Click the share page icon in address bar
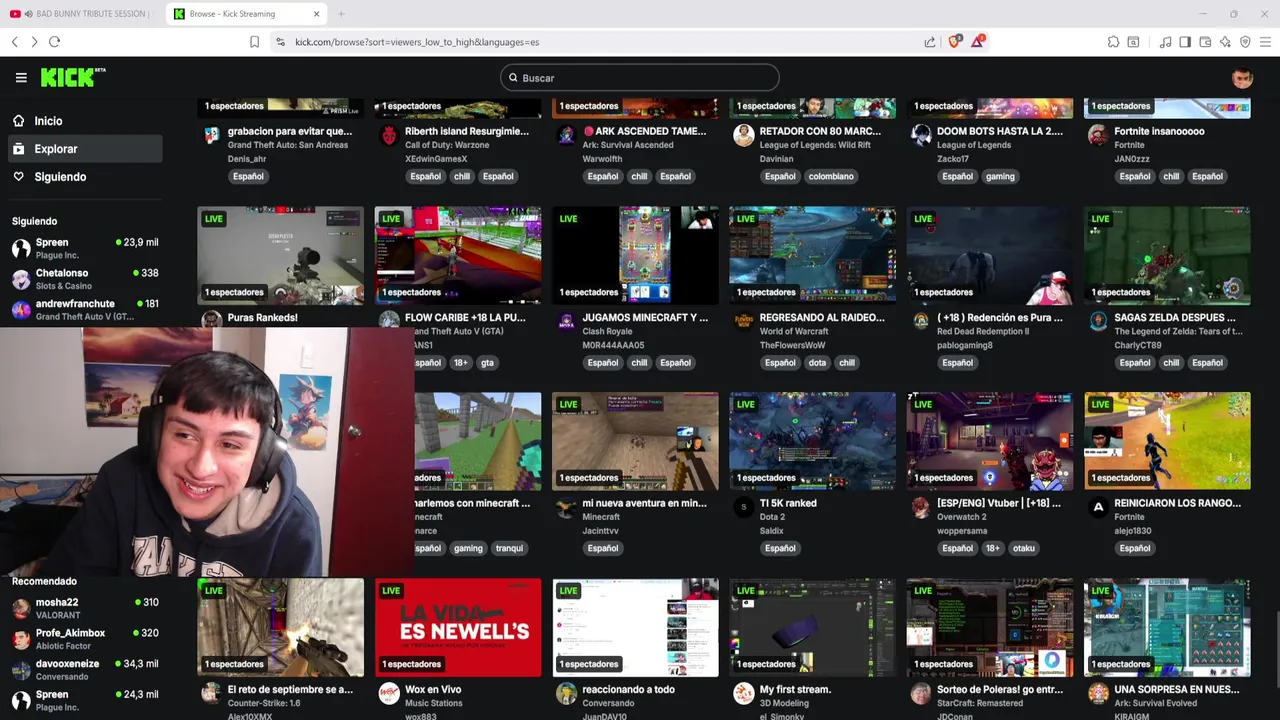The width and height of the screenshot is (1280, 720). [x=930, y=42]
